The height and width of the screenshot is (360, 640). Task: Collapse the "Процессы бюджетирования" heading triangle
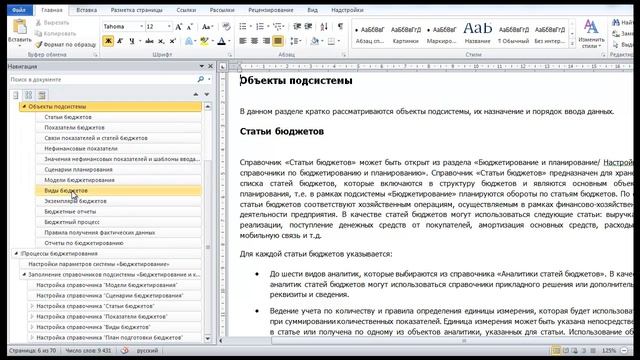click(16, 253)
